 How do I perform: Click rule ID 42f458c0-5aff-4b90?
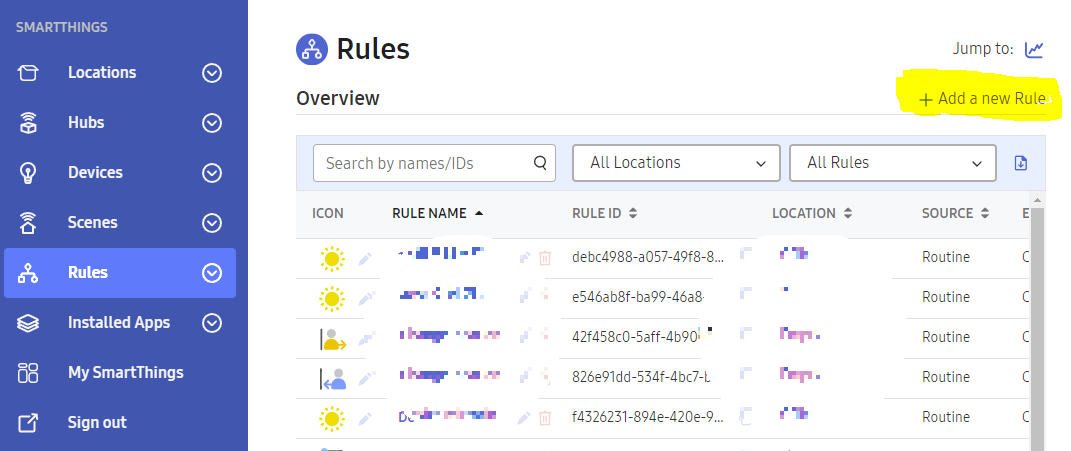636,336
